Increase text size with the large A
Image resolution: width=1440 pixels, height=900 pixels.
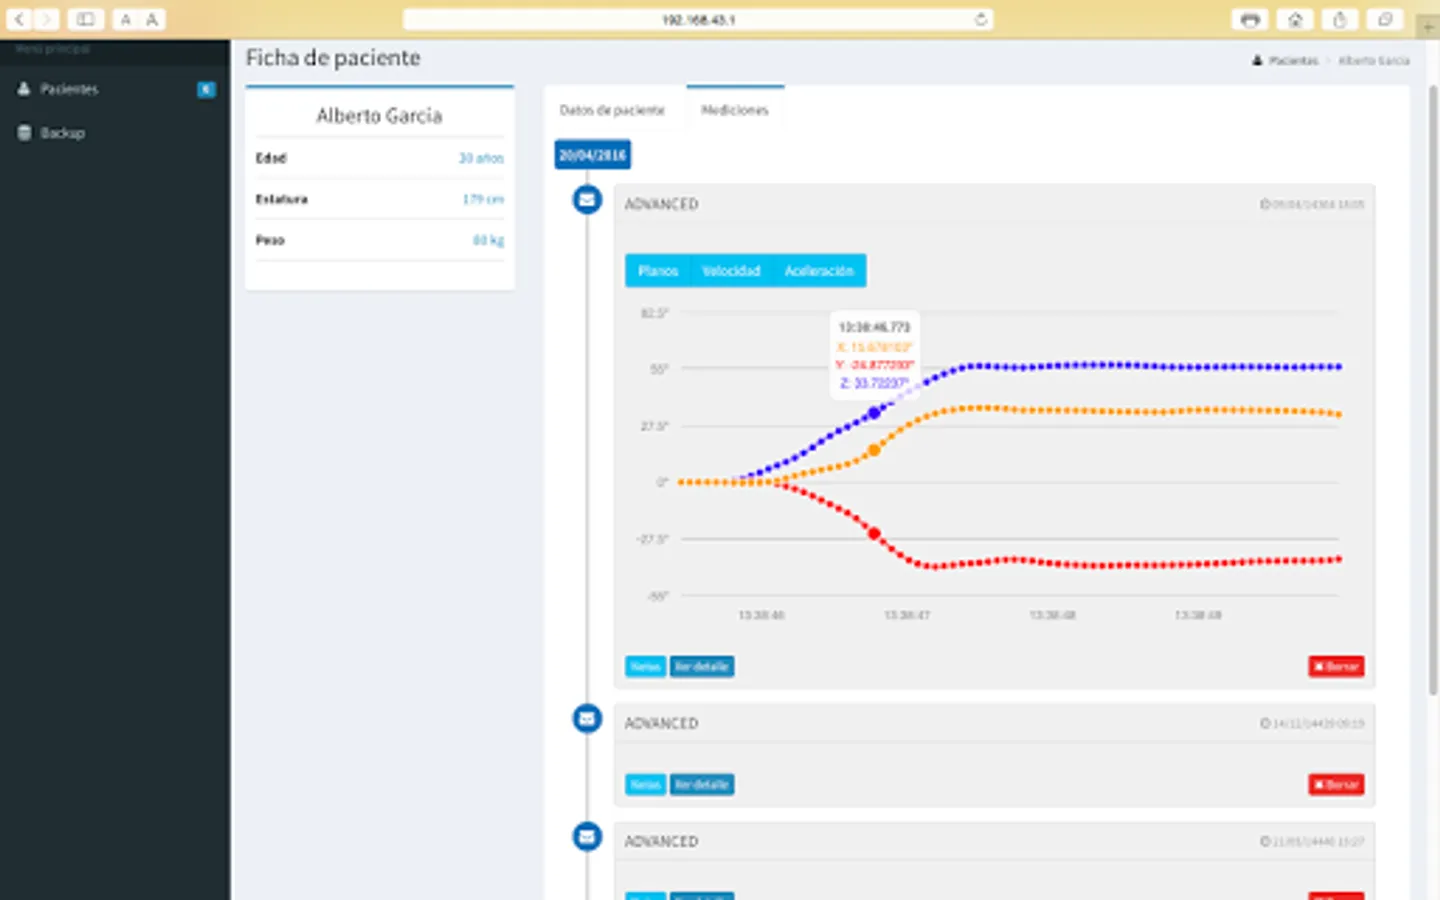pos(152,19)
